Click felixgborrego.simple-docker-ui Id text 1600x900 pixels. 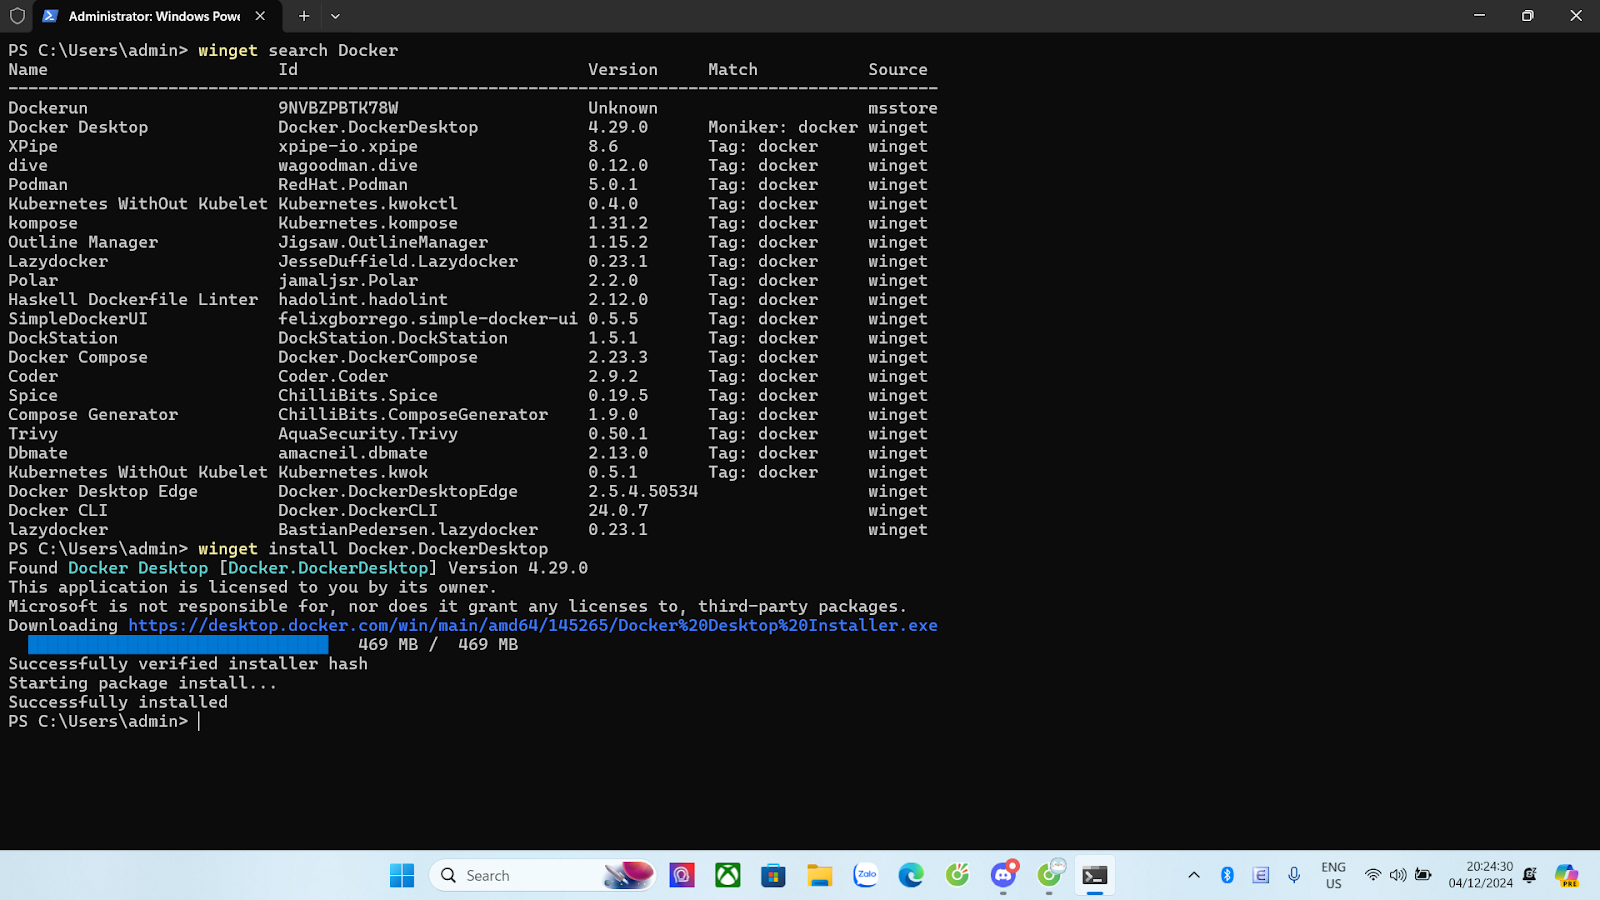(428, 319)
